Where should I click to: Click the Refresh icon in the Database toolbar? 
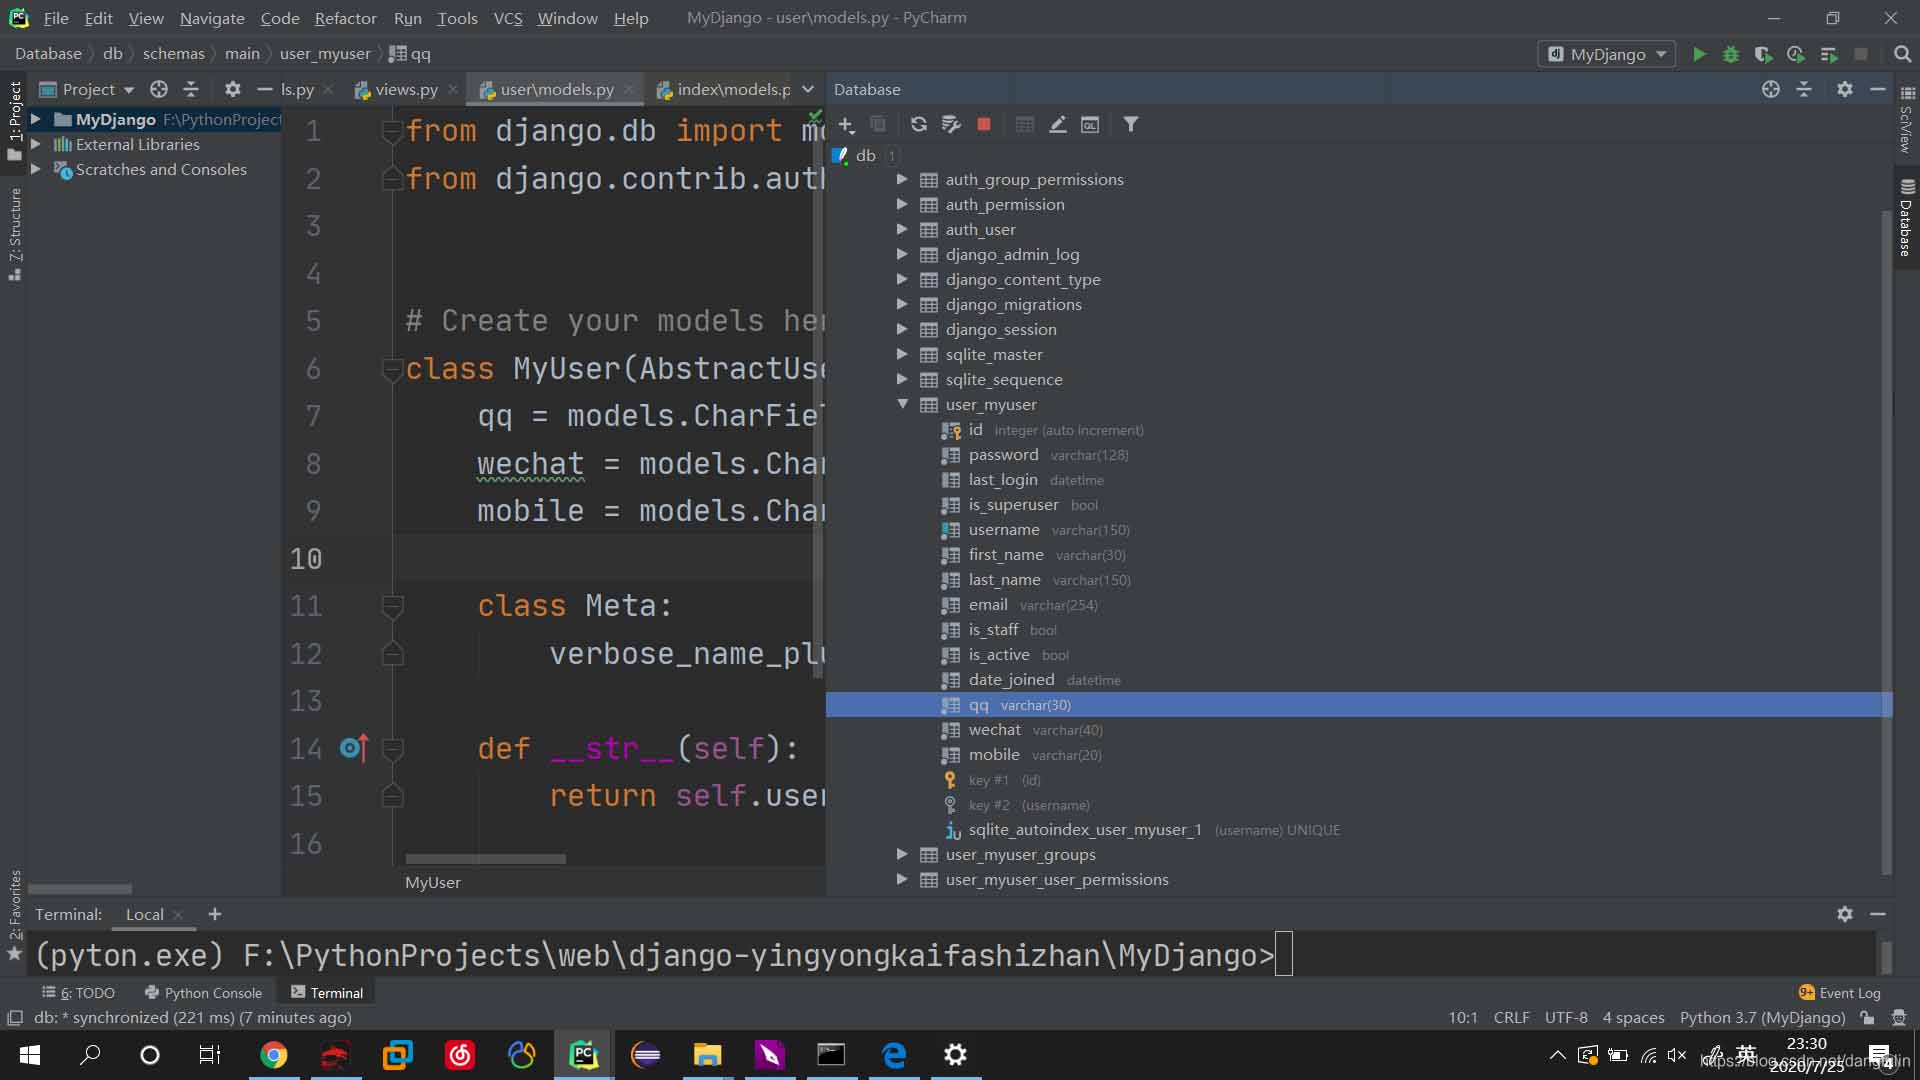tap(918, 124)
